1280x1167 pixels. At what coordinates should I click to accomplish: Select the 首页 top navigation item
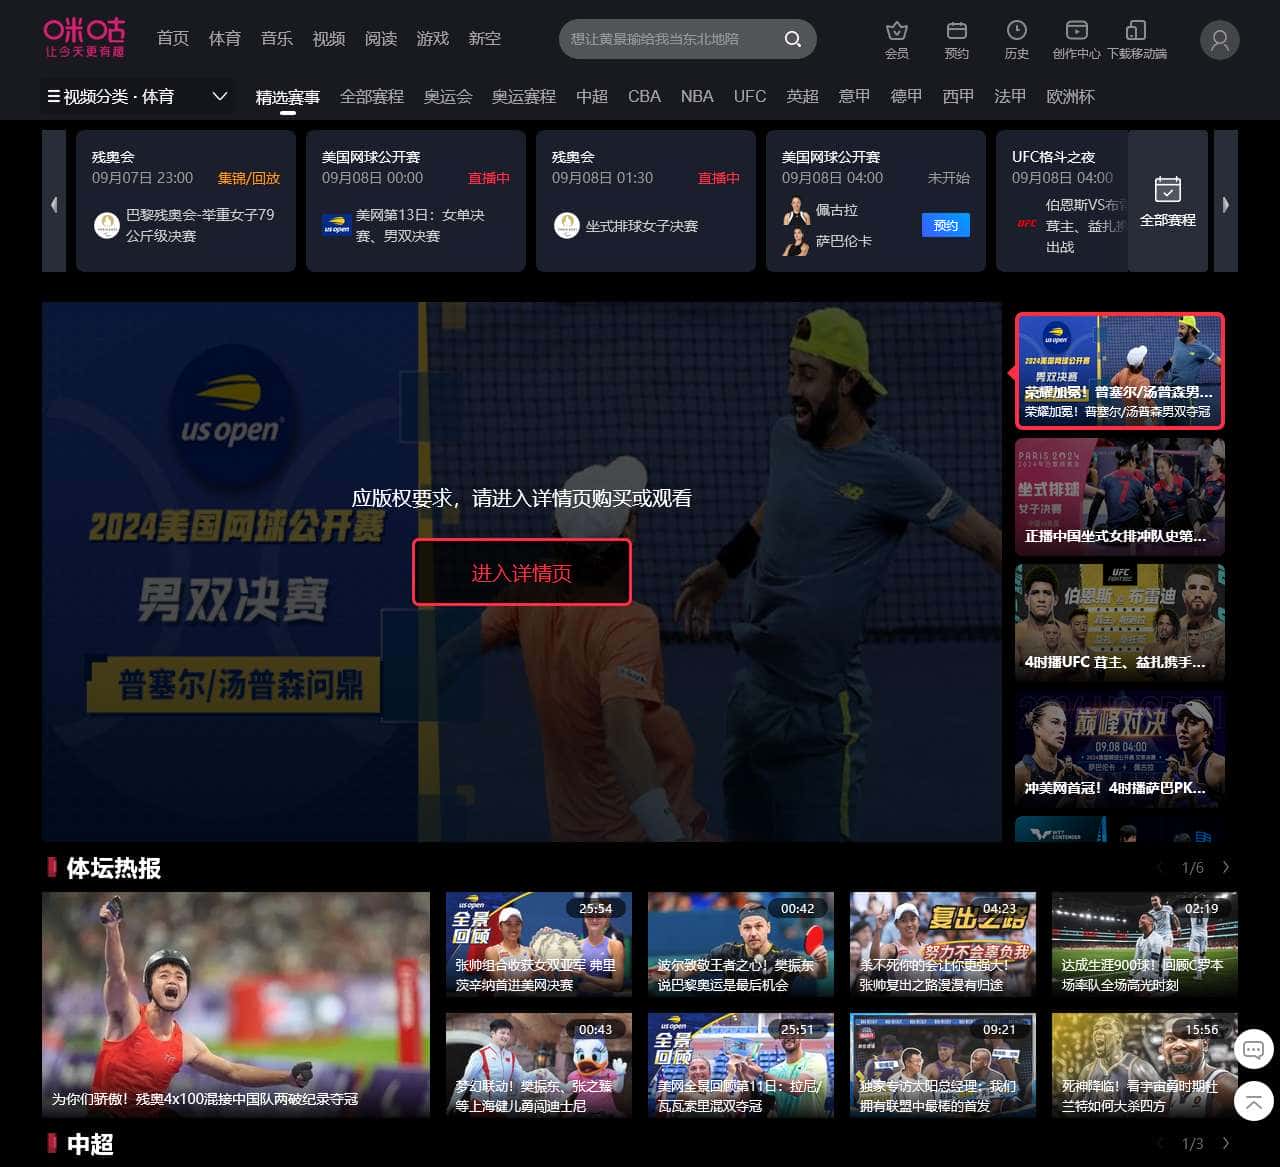[x=173, y=38]
